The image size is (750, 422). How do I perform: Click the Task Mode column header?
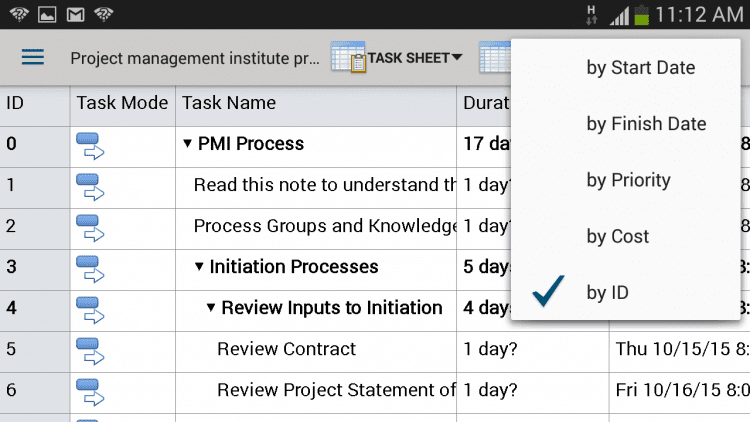pos(122,102)
